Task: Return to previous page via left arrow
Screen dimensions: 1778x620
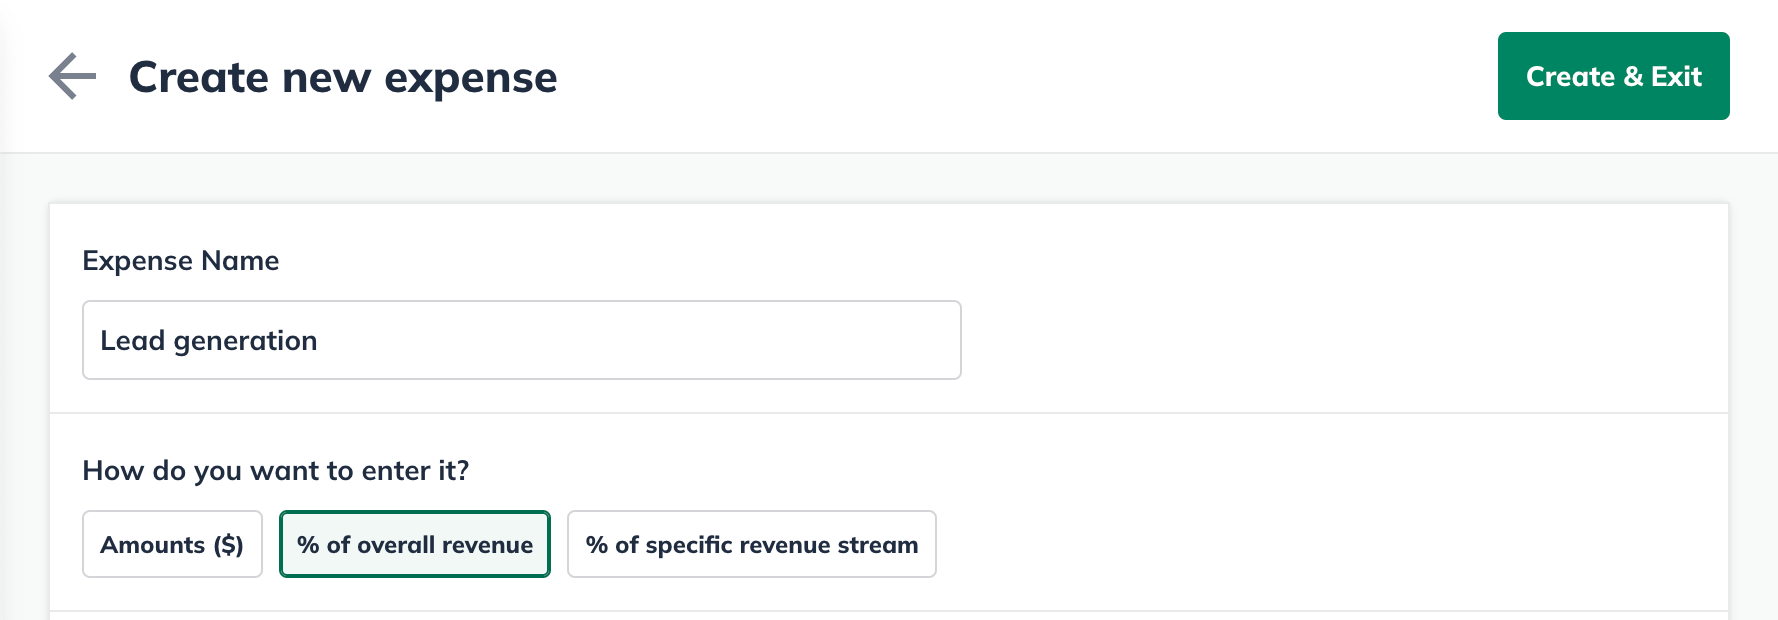Action: tap(73, 77)
